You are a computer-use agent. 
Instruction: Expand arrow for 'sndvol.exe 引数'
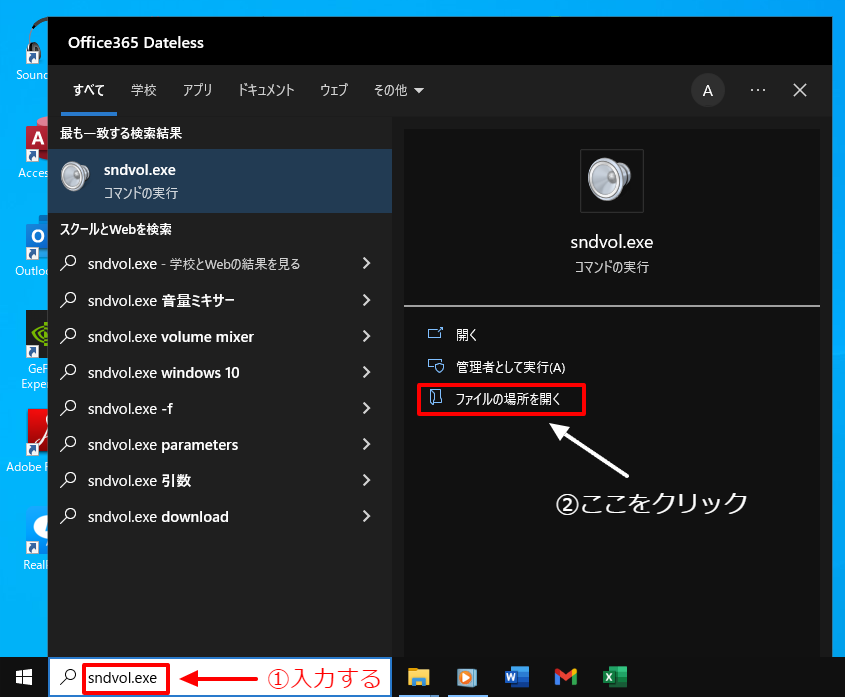click(x=366, y=480)
